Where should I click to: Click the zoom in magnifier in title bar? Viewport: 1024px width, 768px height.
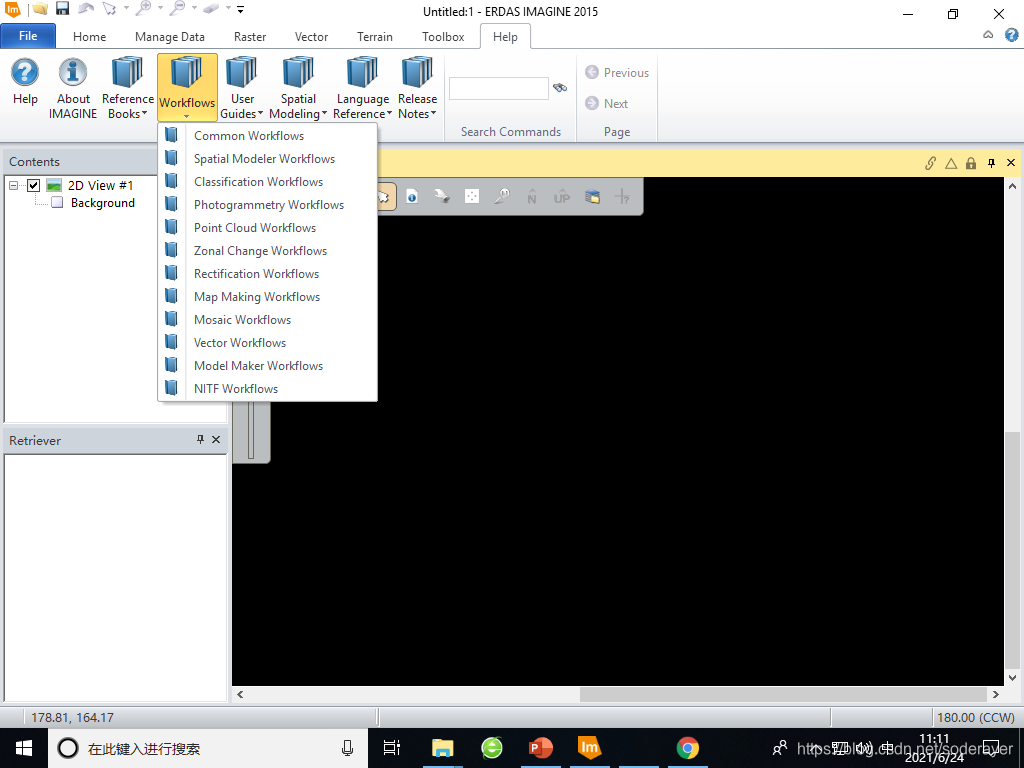144,8
